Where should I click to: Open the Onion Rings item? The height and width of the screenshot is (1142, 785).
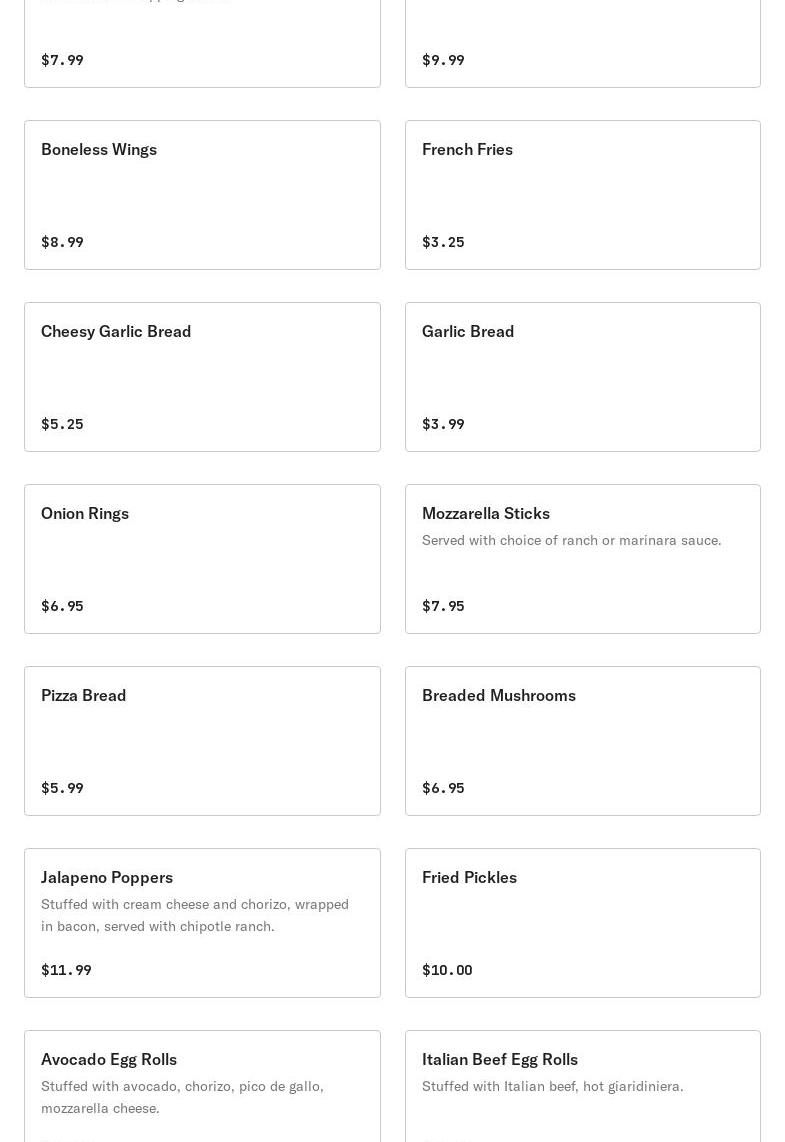click(x=202, y=559)
